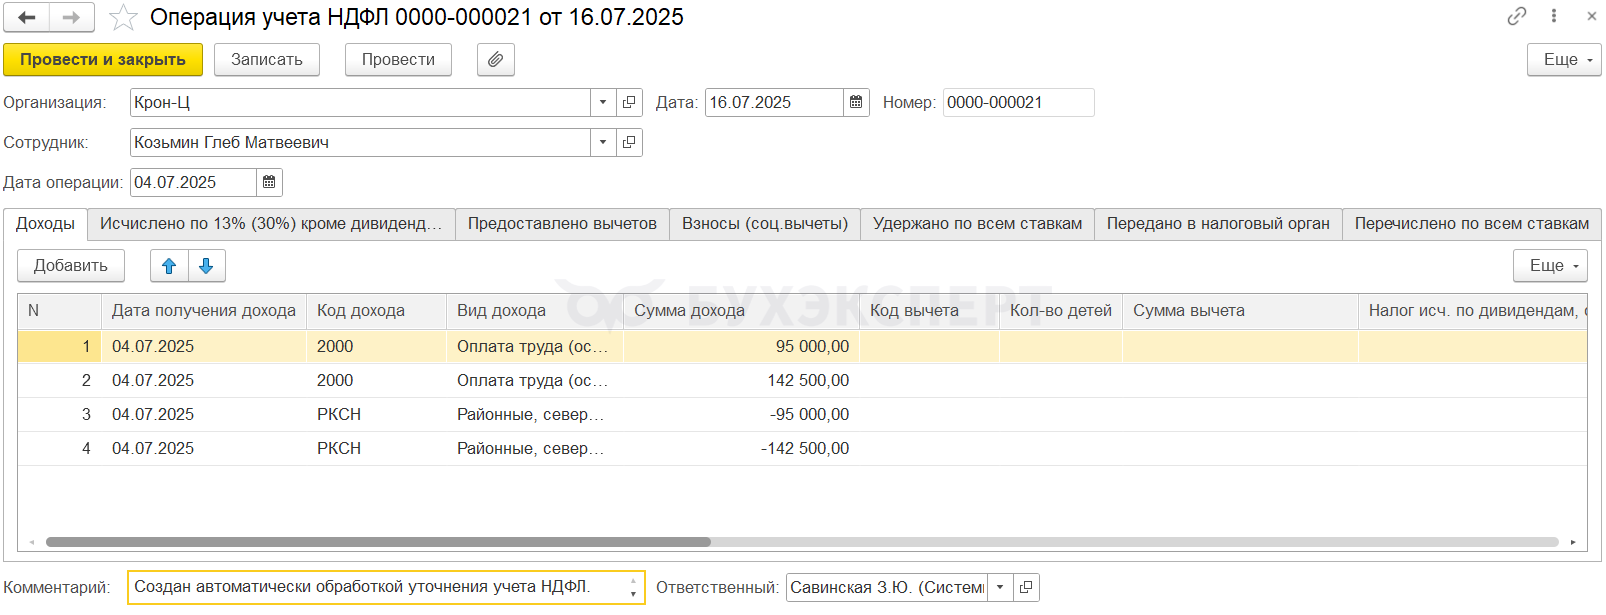Add document to favorites with star

(x=123, y=17)
